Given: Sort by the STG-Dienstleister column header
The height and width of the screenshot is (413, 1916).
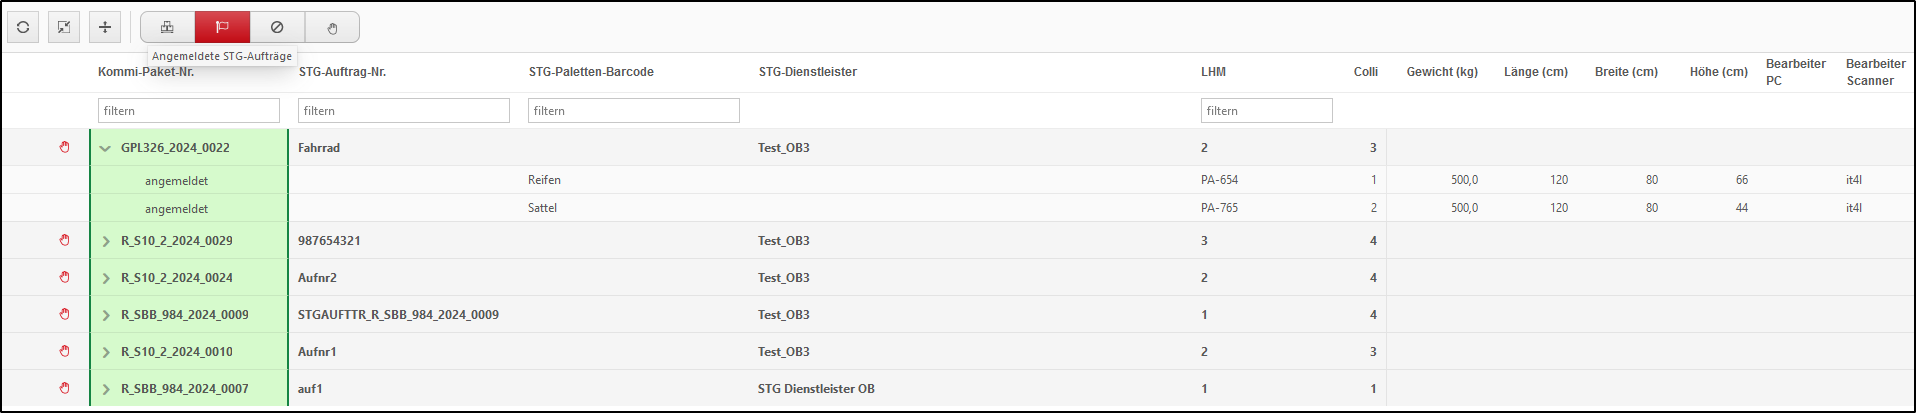Looking at the screenshot, I should click(x=808, y=72).
